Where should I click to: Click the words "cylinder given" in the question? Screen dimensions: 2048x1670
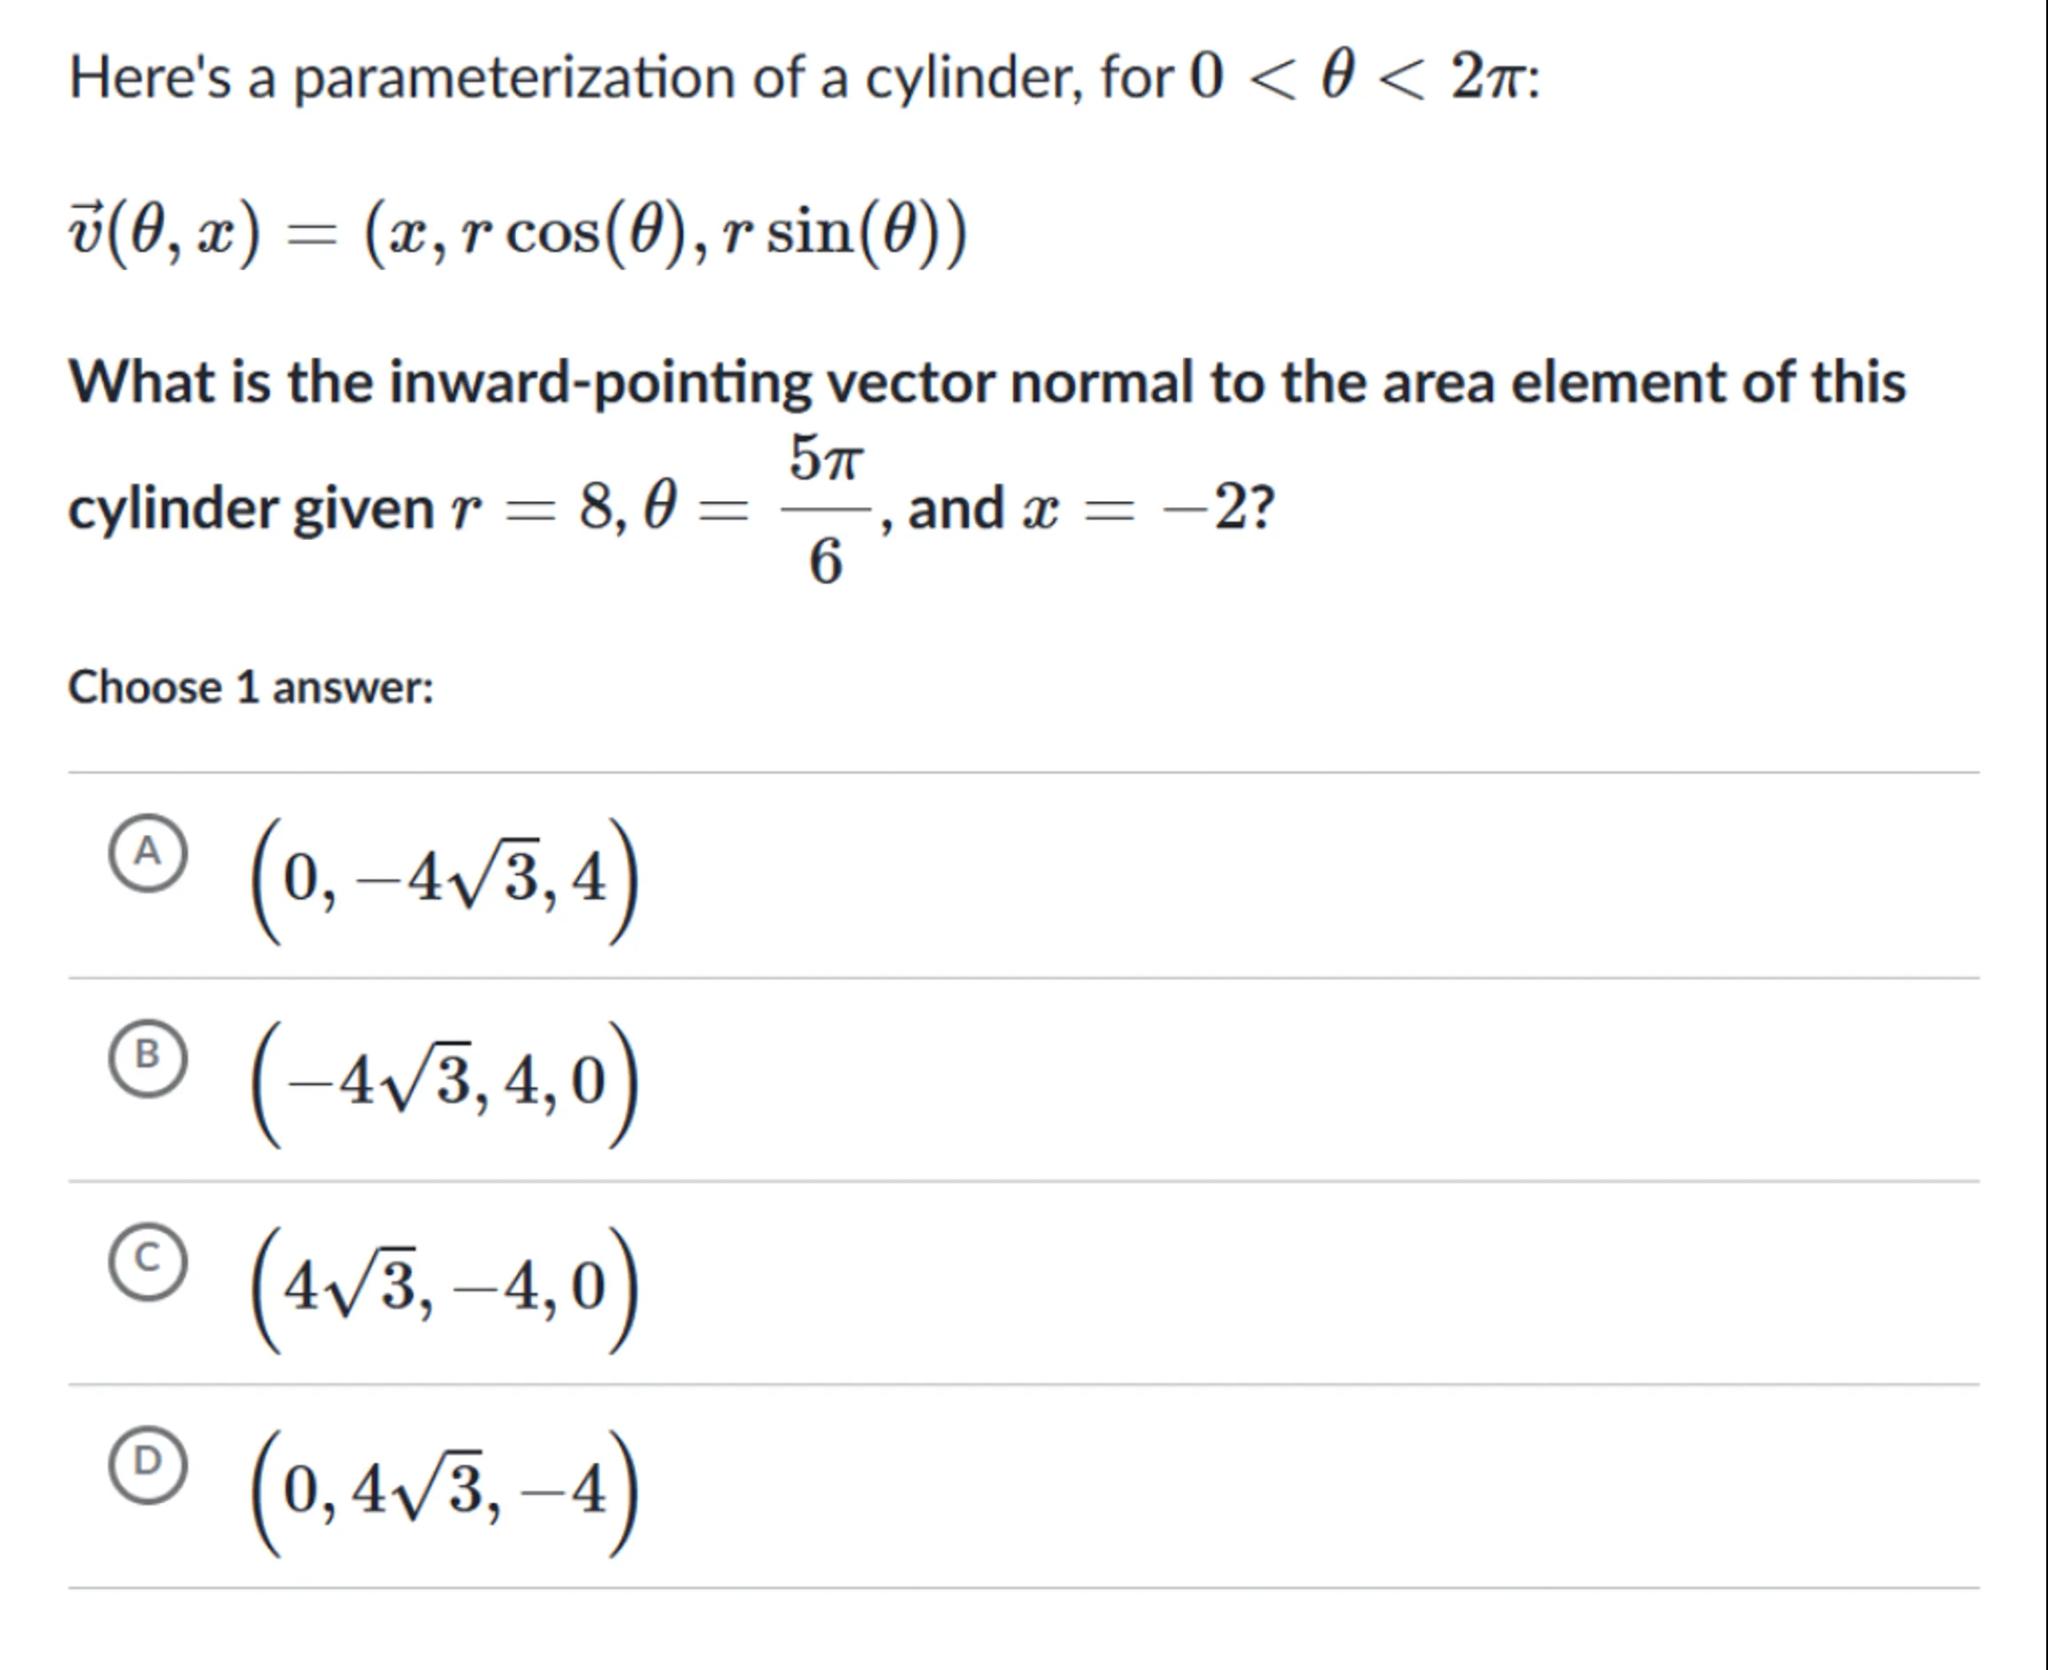pos(250,510)
